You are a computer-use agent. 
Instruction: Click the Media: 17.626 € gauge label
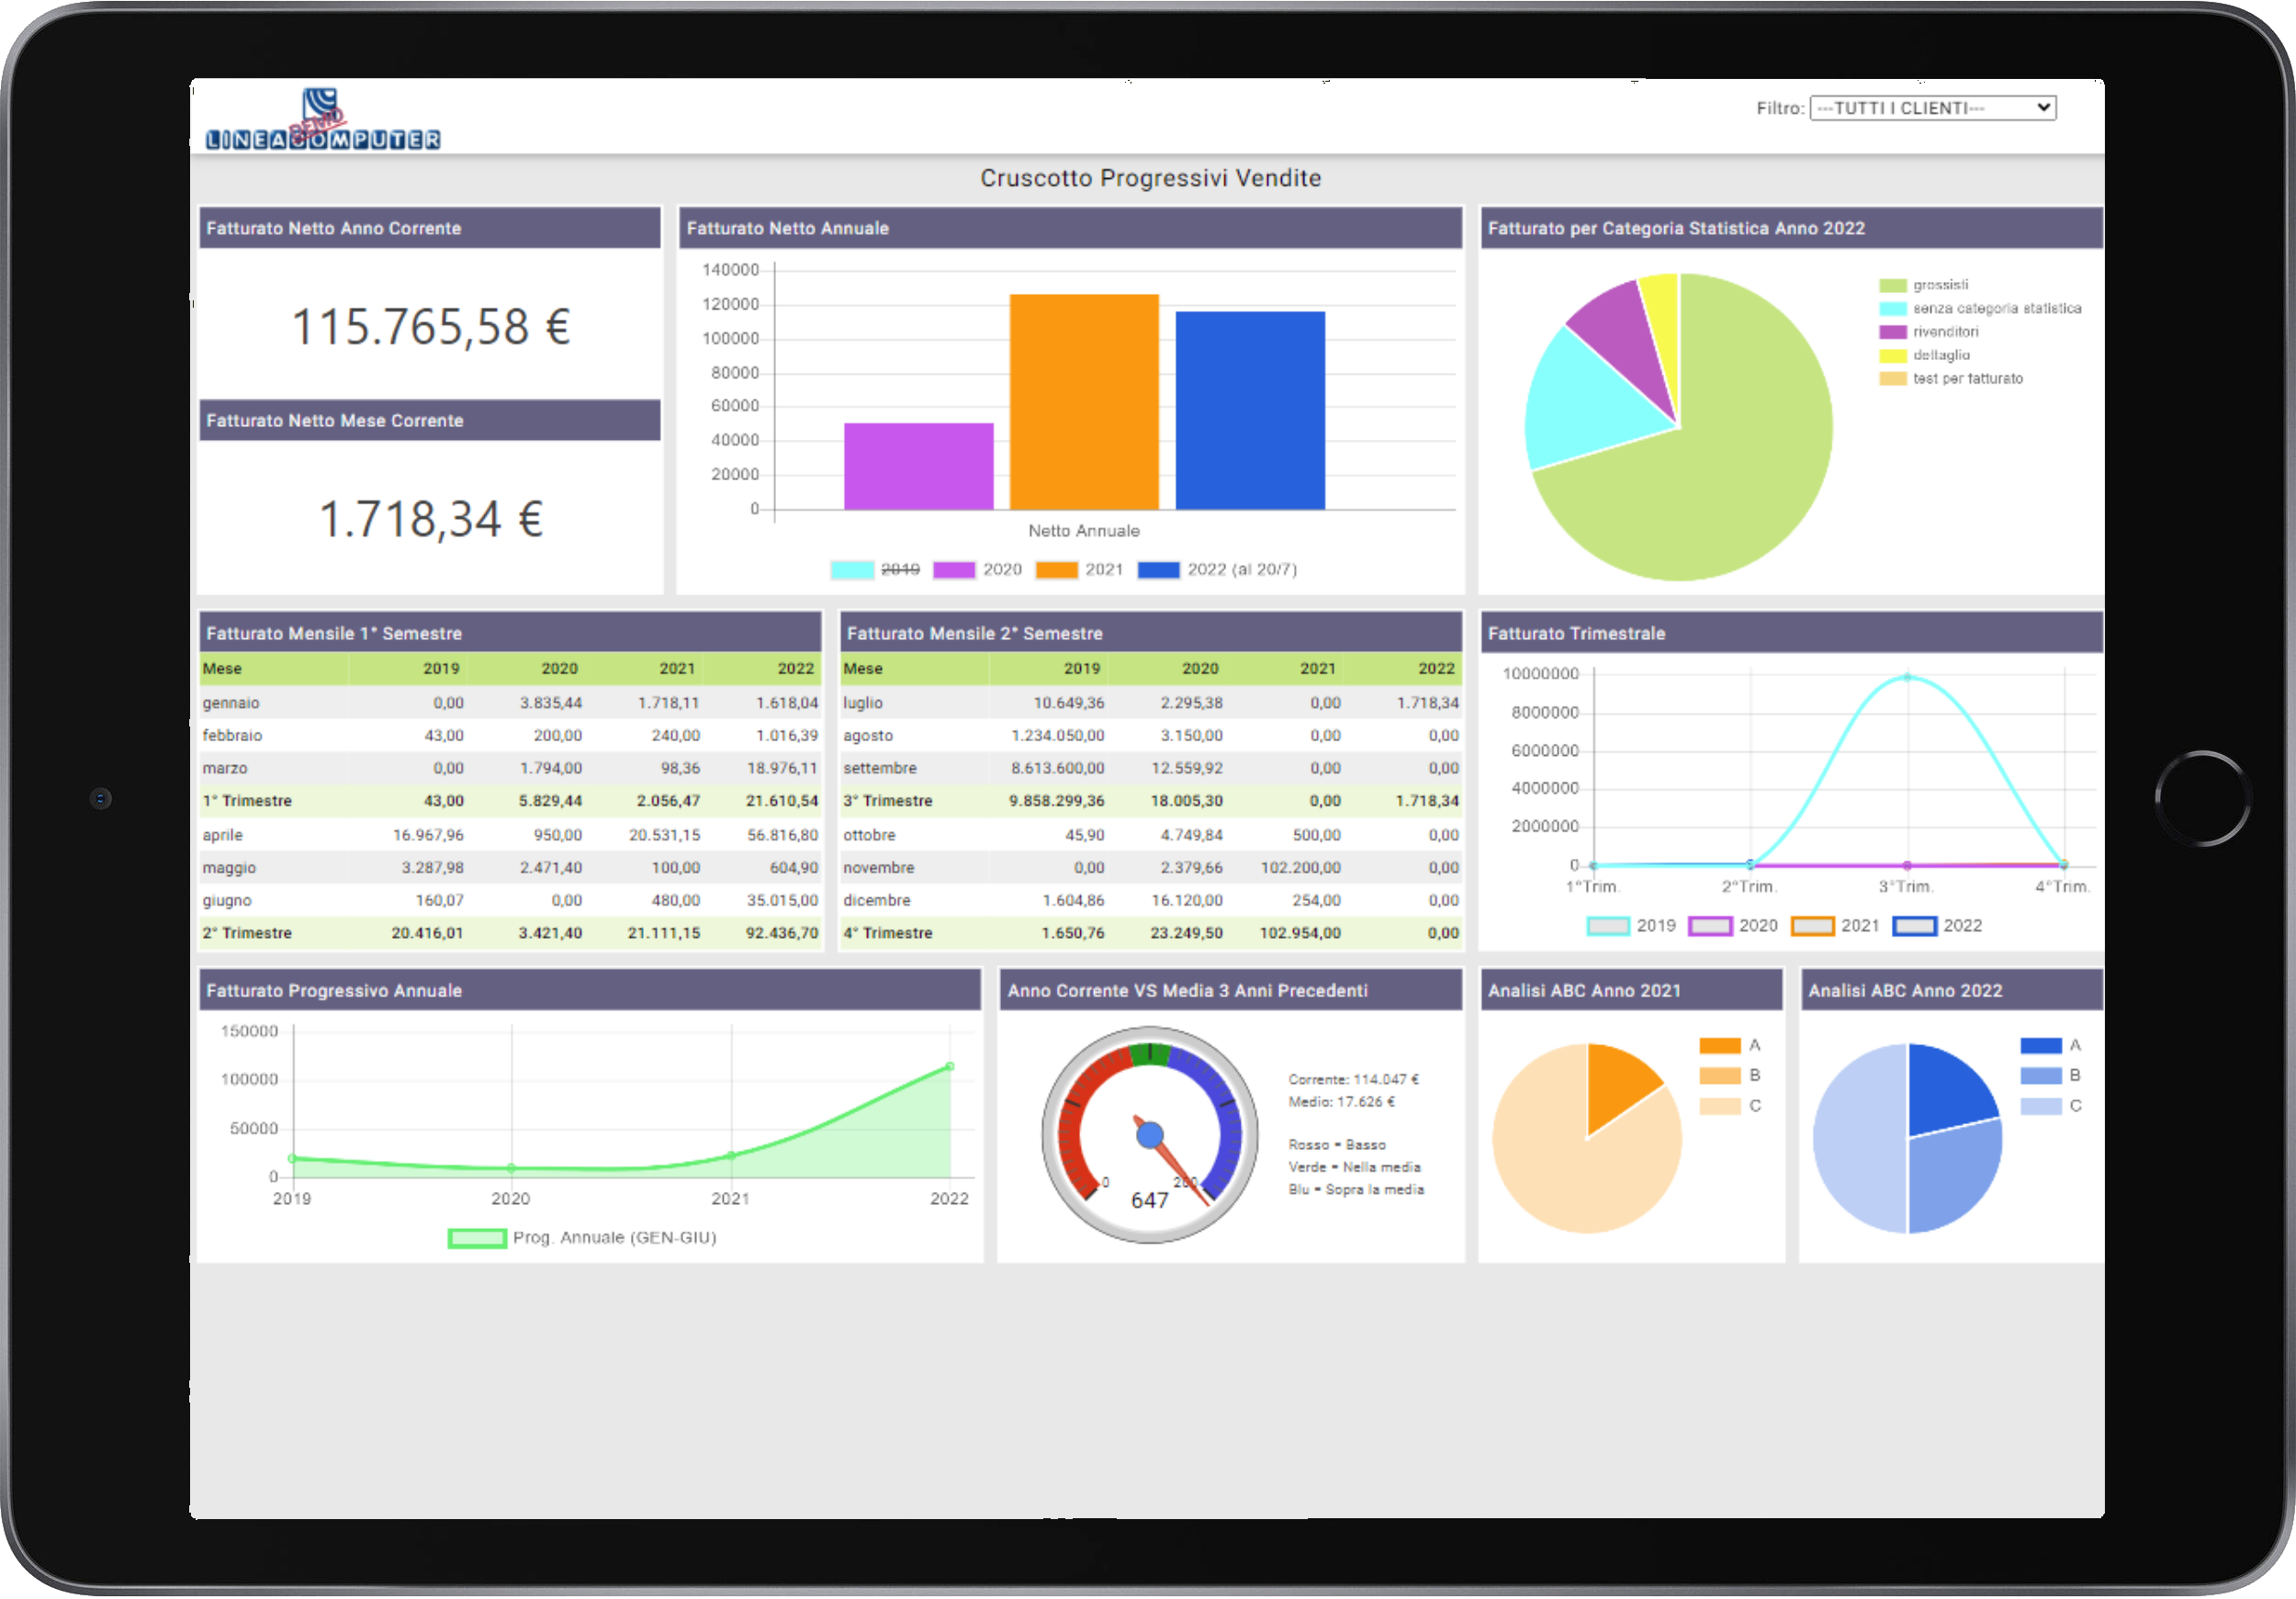(1341, 1102)
